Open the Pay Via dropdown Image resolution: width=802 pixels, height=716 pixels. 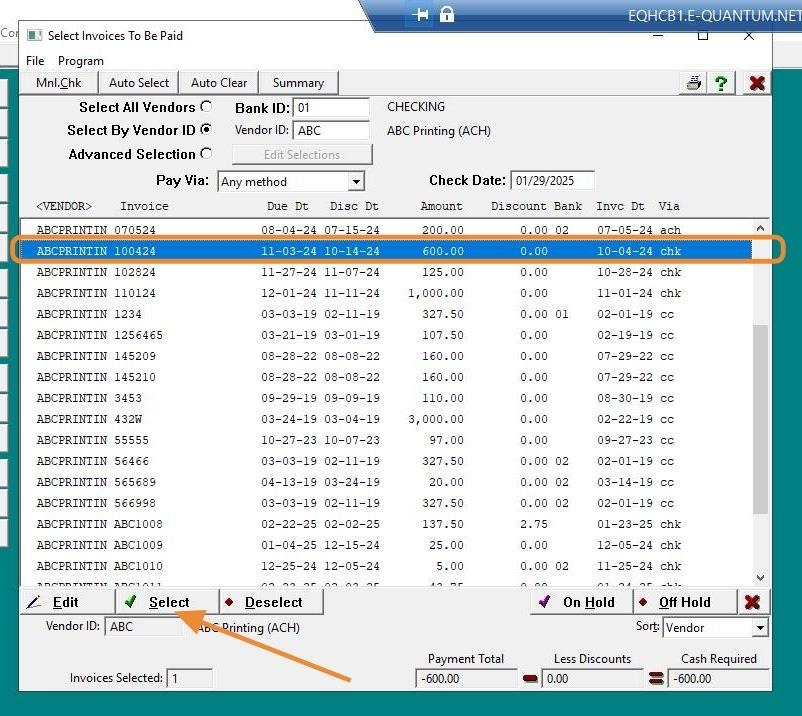pyautogui.click(x=356, y=182)
